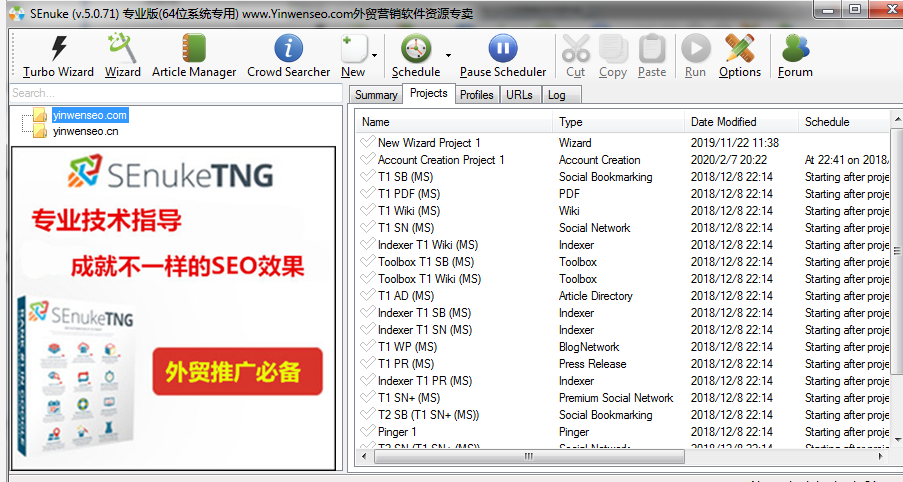
Task: Sort by Name column header
Action: point(453,122)
